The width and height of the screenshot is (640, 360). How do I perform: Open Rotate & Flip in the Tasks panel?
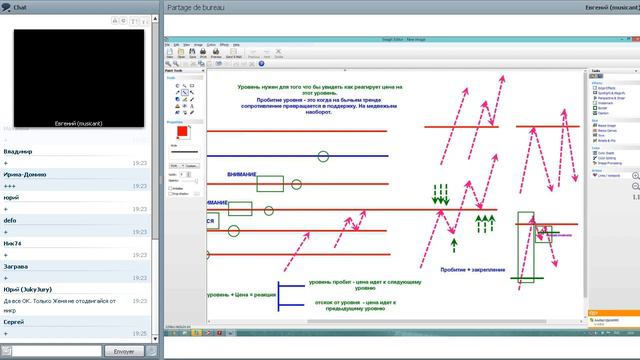[604, 140]
